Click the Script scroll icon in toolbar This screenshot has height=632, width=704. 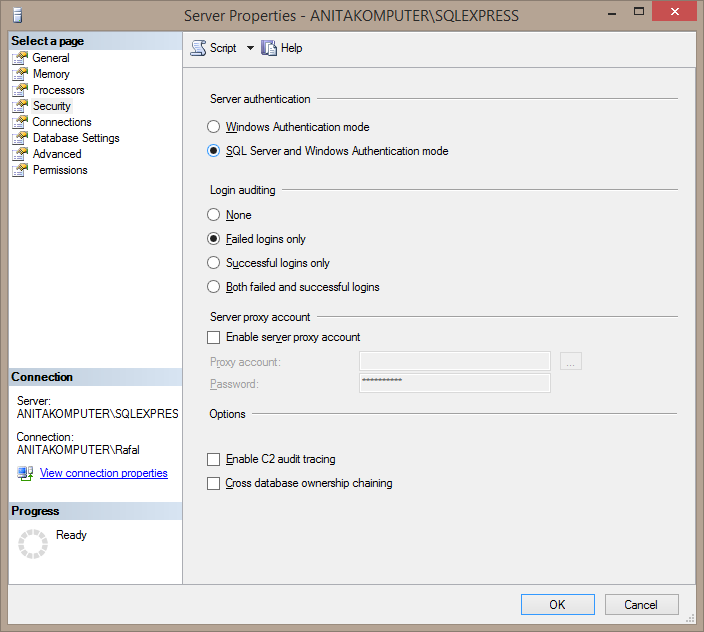click(x=198, y=48)
